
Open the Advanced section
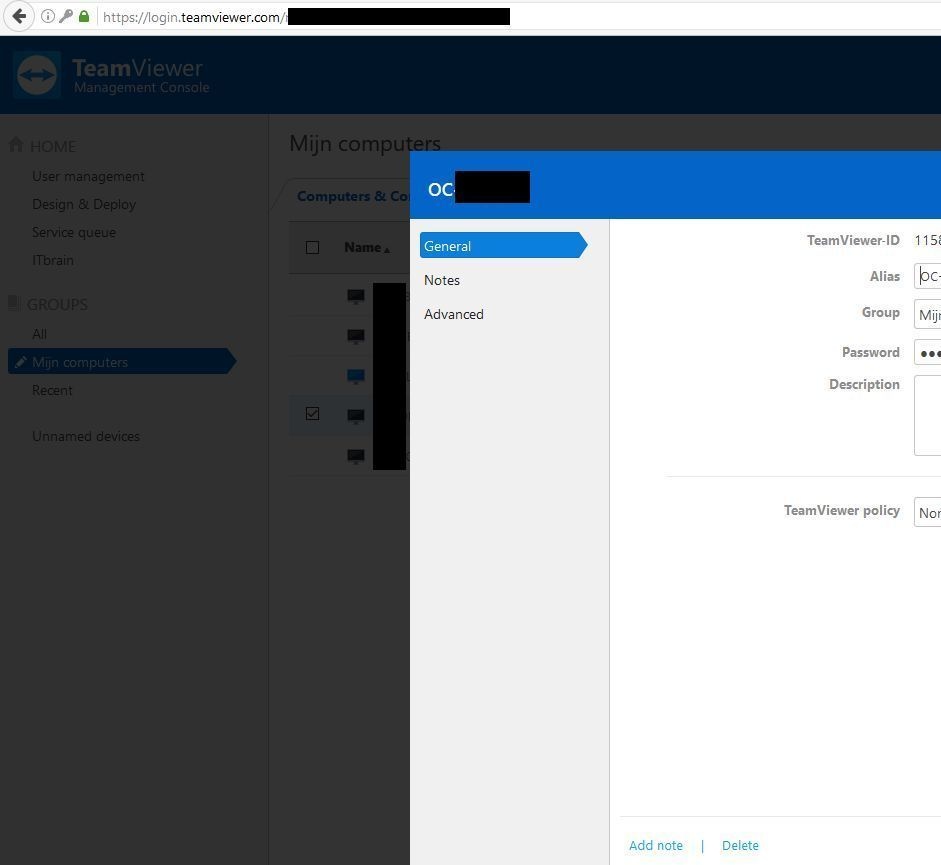click(454, 314)
